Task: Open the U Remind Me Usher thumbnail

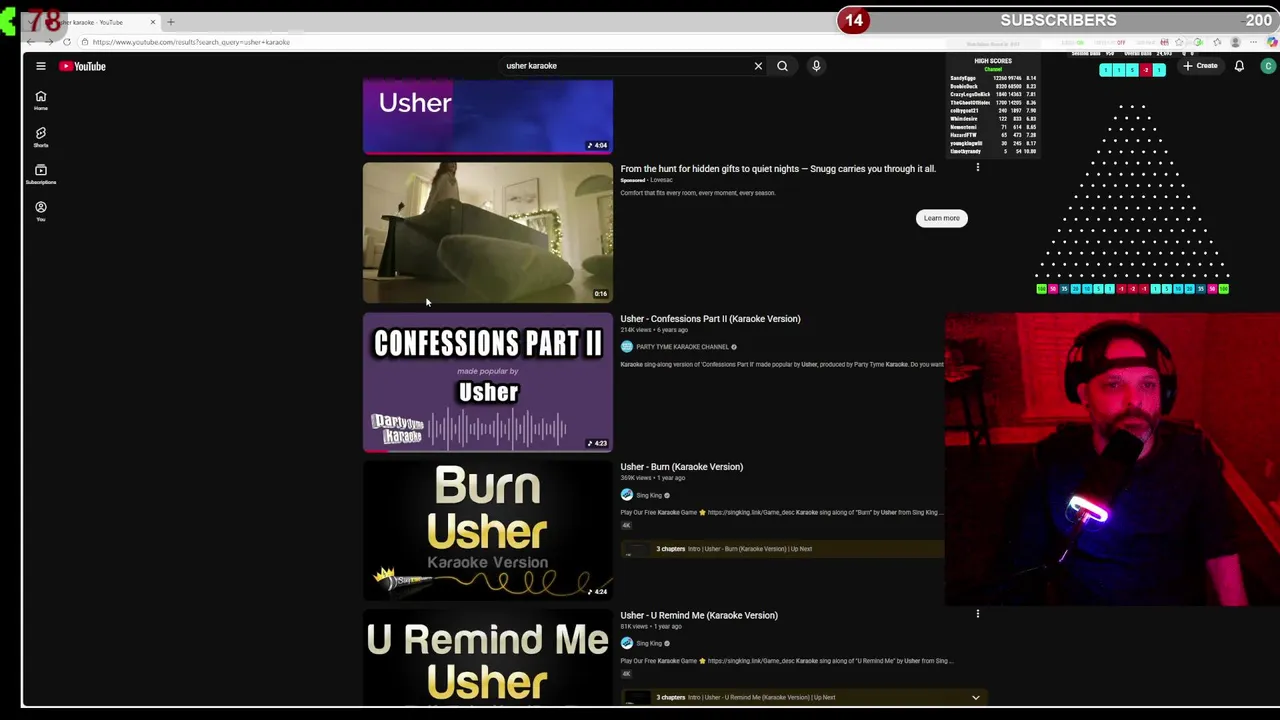Action: [x=488, y=660]
